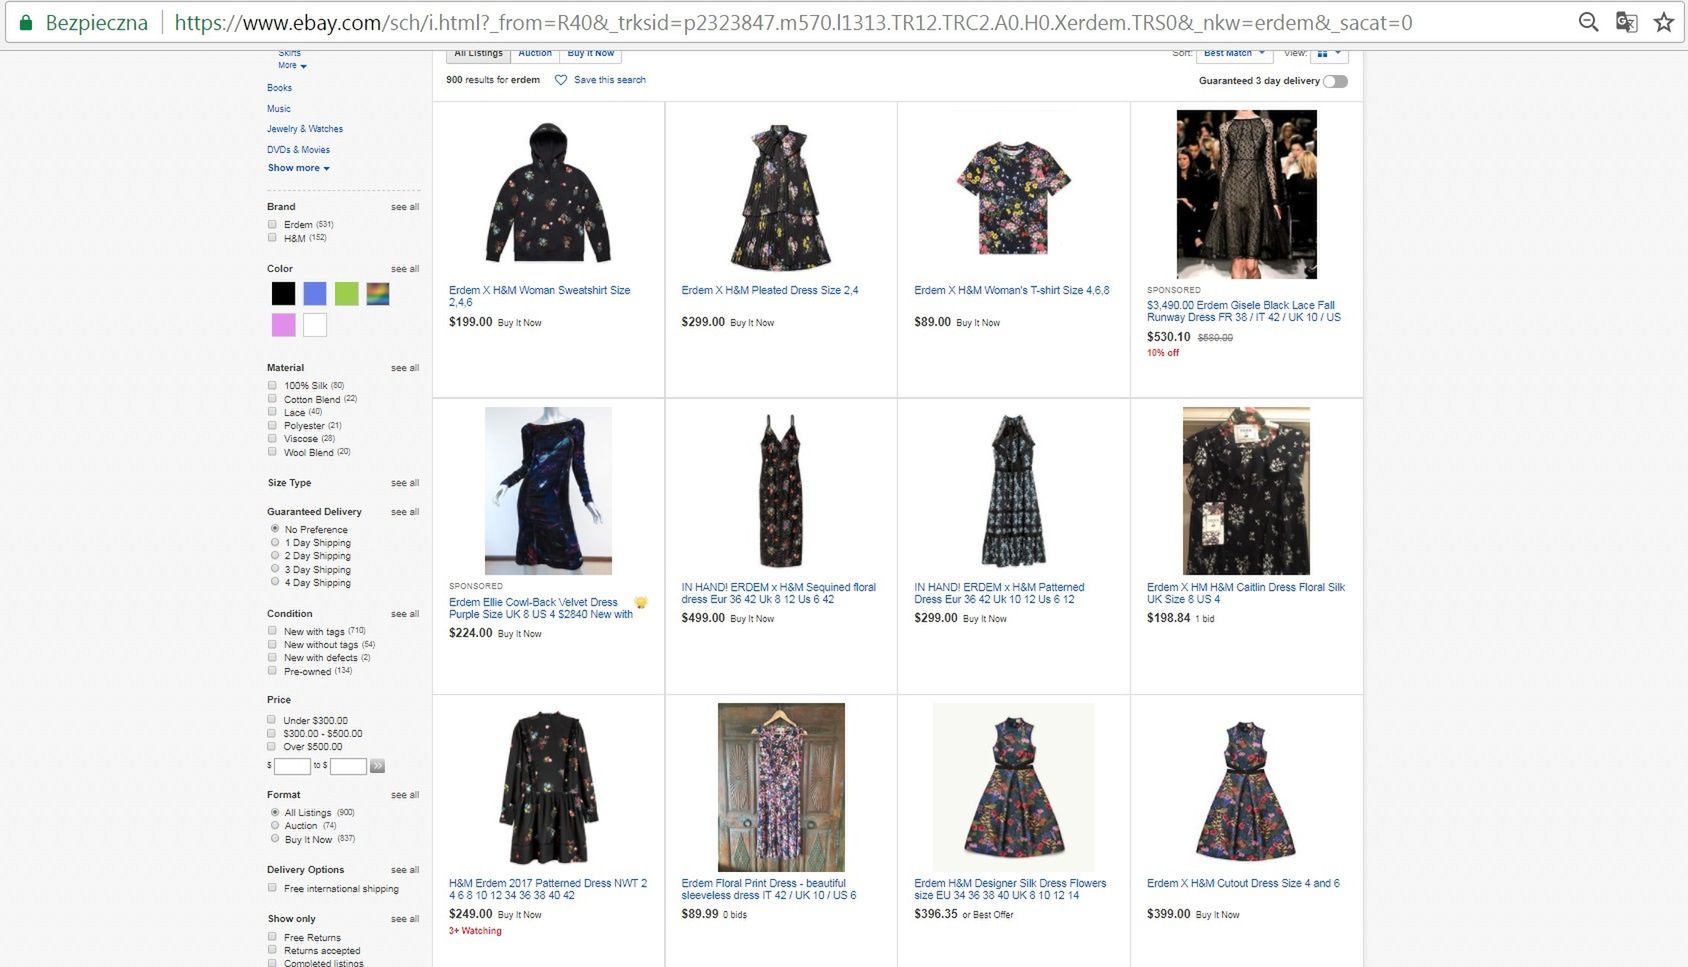
Task: Click see all next to Brand
Action: 405,207
